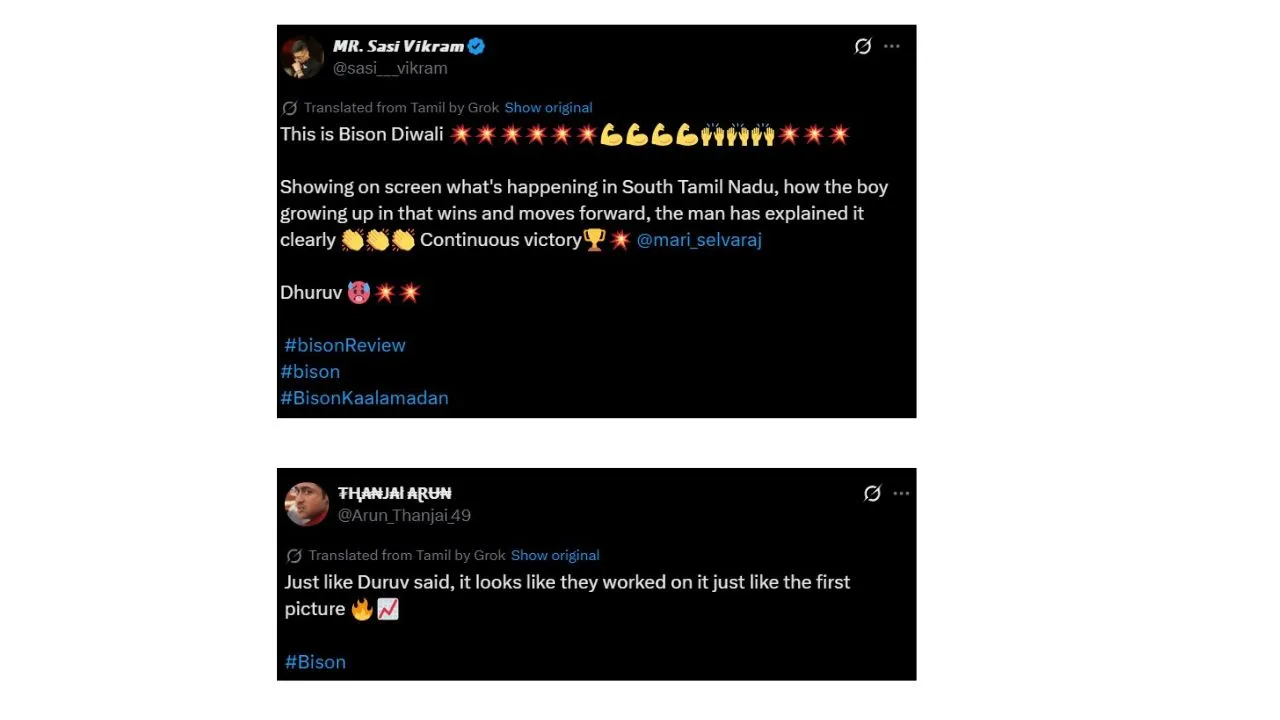Viewport: 1280px width, 720px height.
Task: Visit the @Arun_Thanjai_49 handle
Action: click(404, 516)
